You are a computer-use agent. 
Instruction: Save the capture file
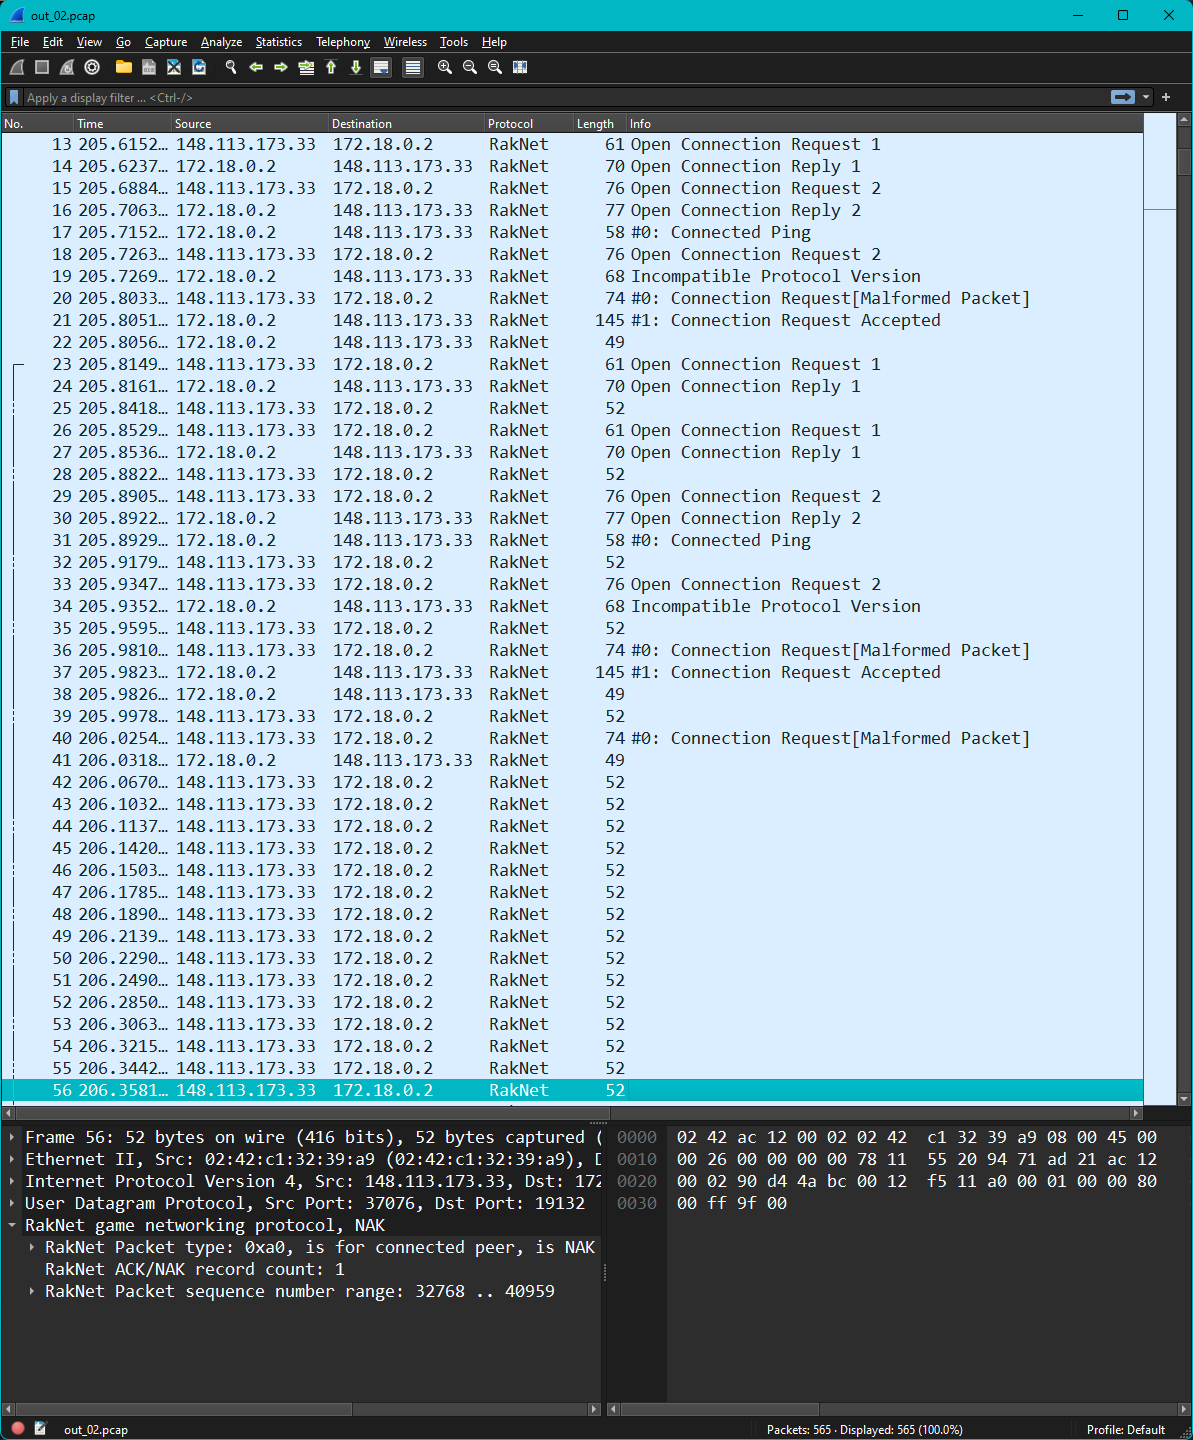coord(148,67)
